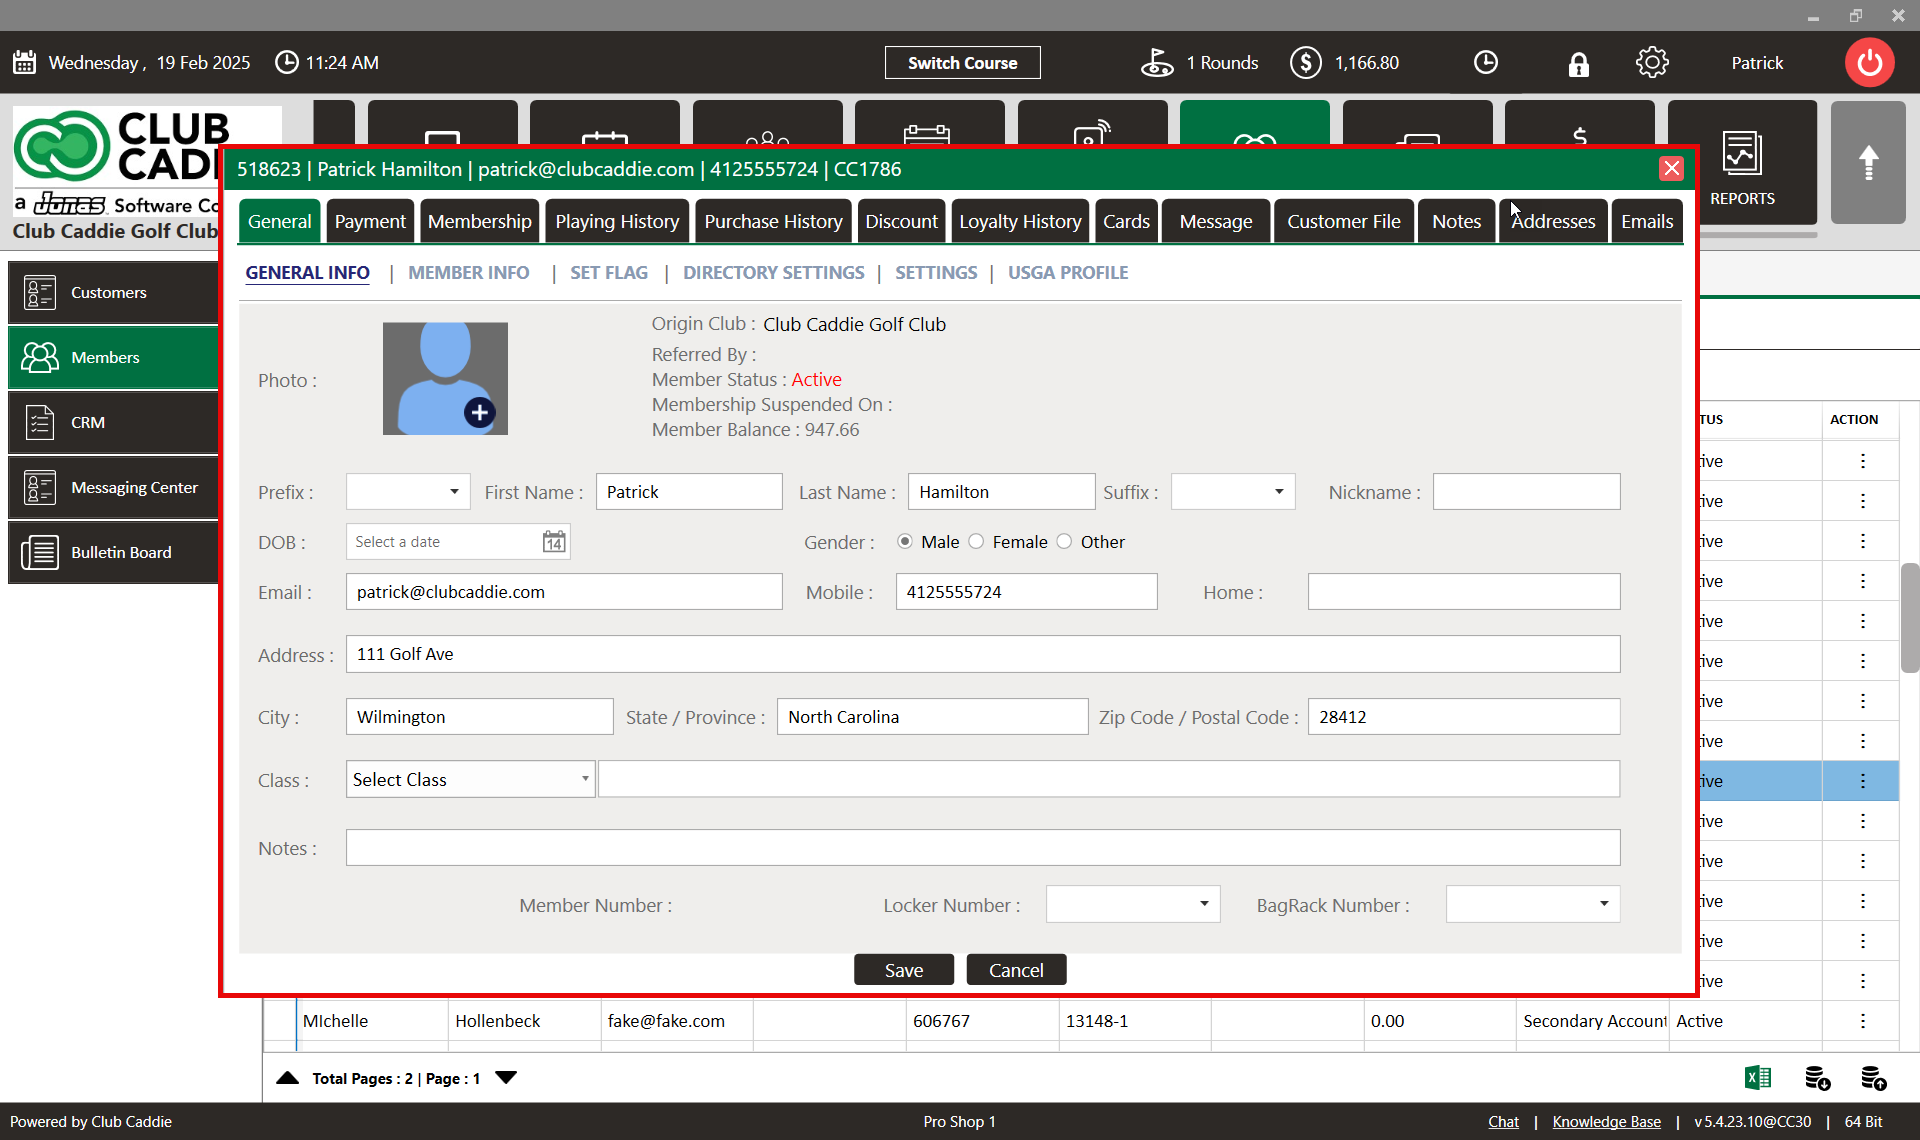1920x1140 pixels.
Task: Open the Chat link in footer
Action: pyautogui.click(x=1503, y=1121)
